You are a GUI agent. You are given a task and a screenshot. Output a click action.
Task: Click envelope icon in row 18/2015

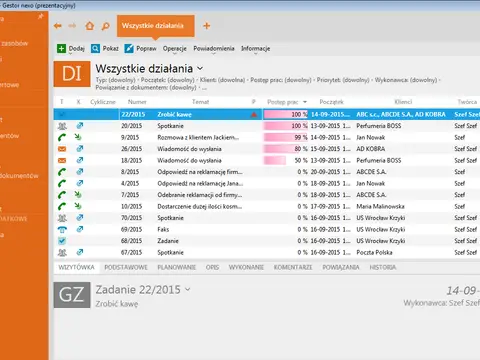pos(62,160)
